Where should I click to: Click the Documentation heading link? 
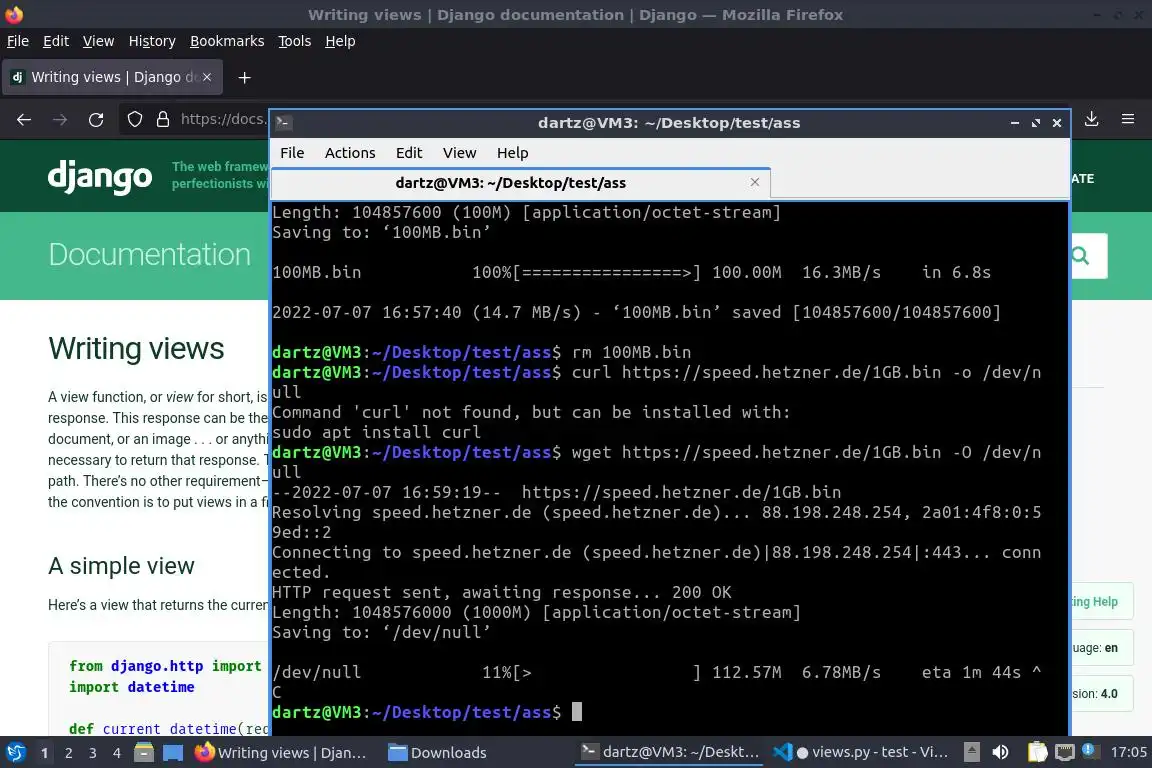click(150, 254)
